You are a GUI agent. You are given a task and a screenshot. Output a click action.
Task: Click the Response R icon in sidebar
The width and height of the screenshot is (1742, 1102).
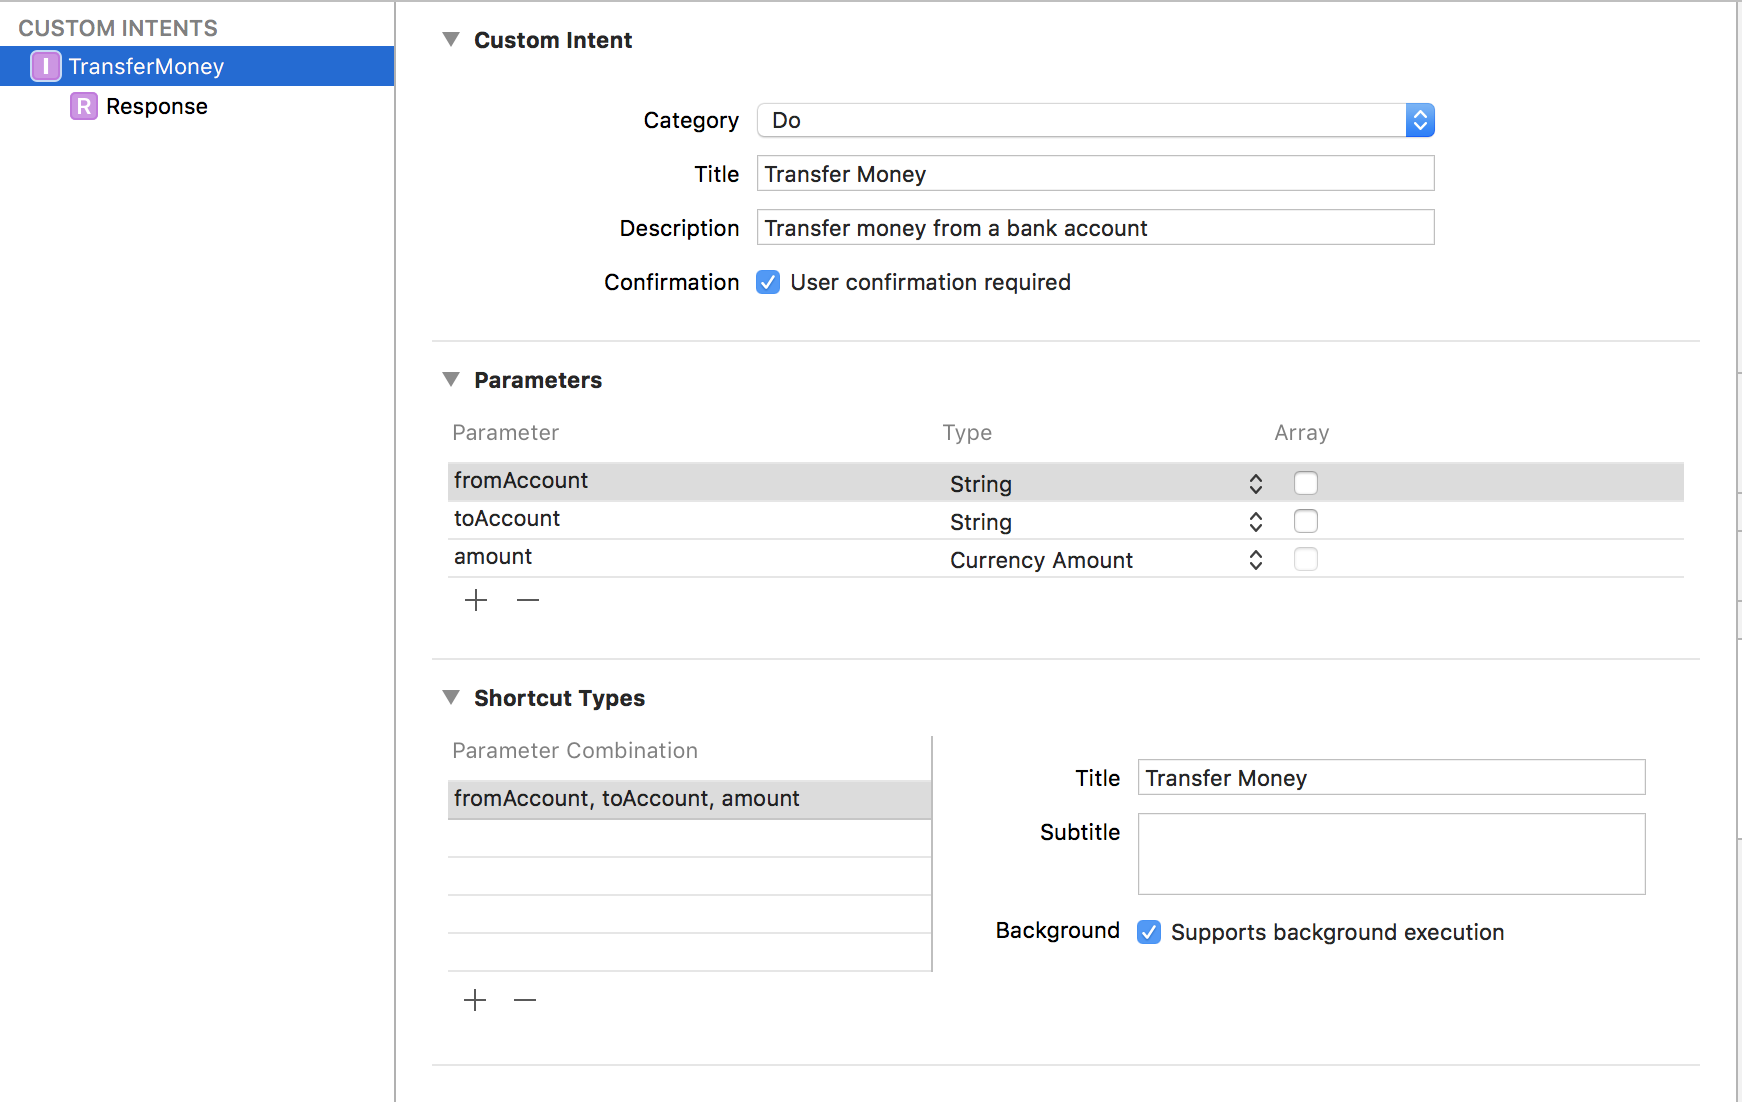84,106
